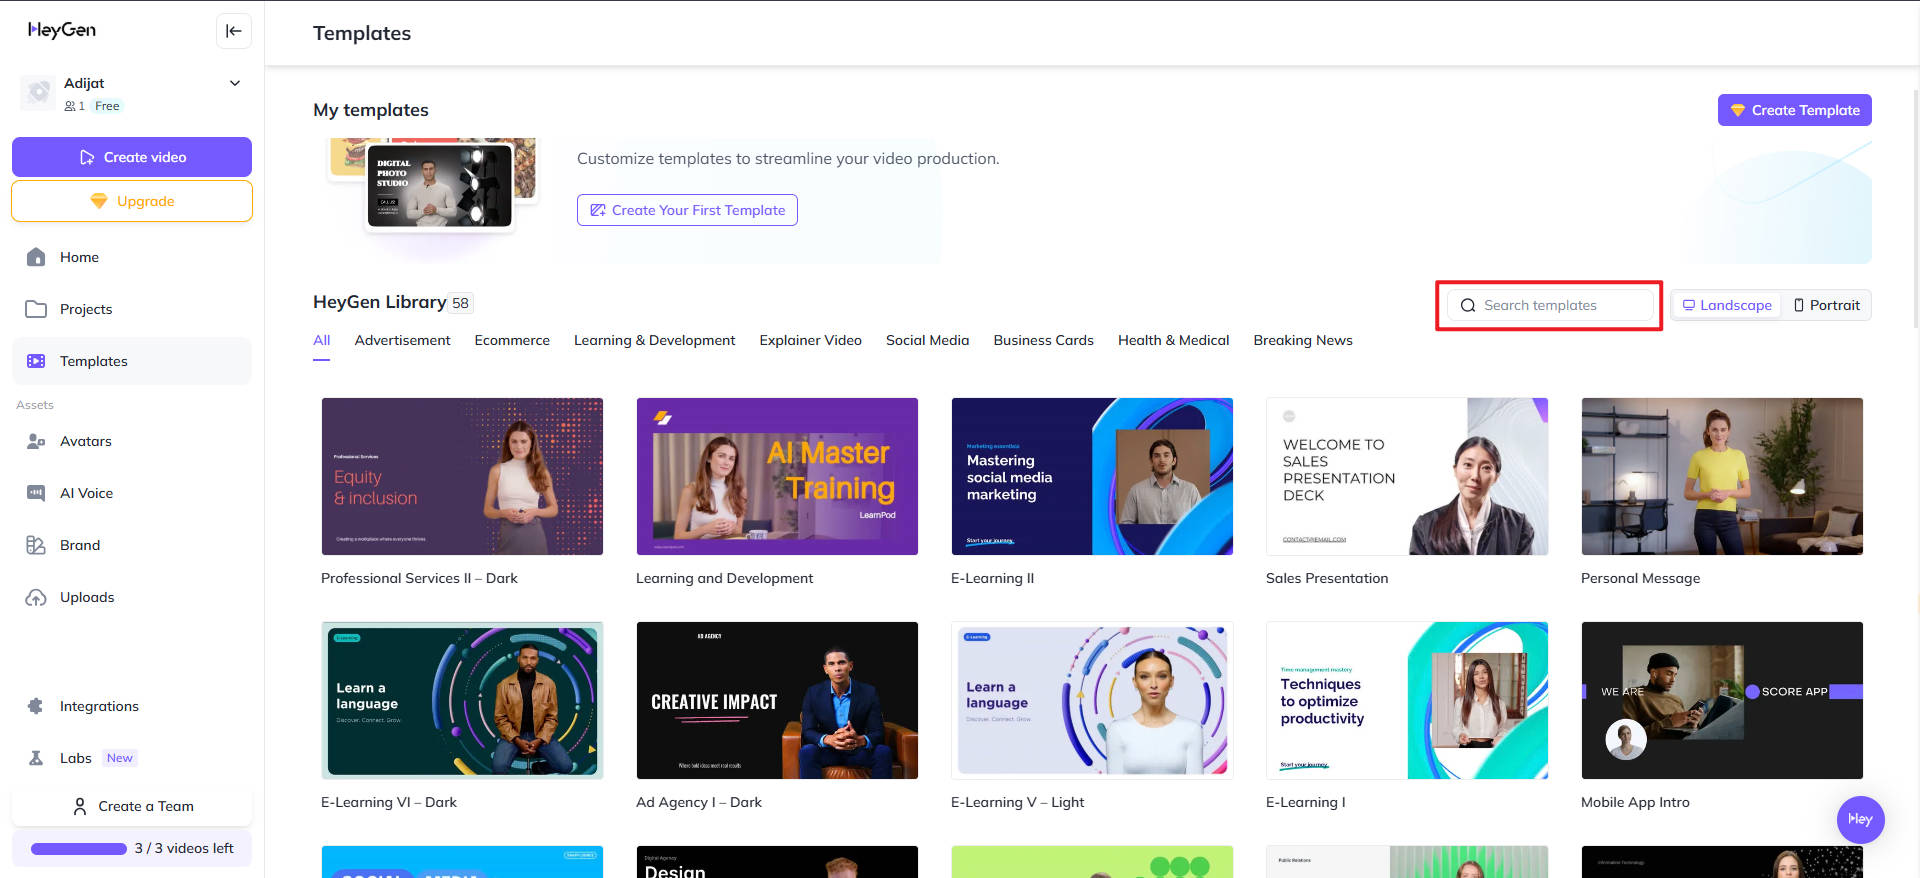
Task: Click the Free plan badge
Action: 107,106
